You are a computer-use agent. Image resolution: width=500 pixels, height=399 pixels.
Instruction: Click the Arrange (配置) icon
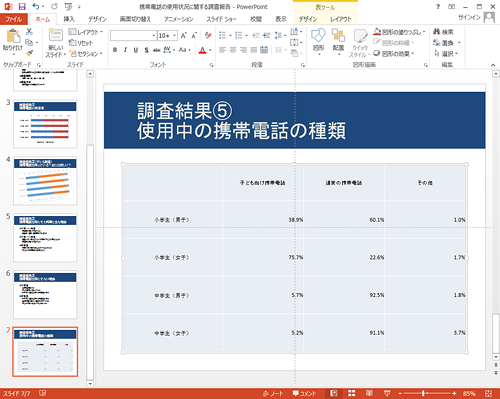(x=338, y=35)
